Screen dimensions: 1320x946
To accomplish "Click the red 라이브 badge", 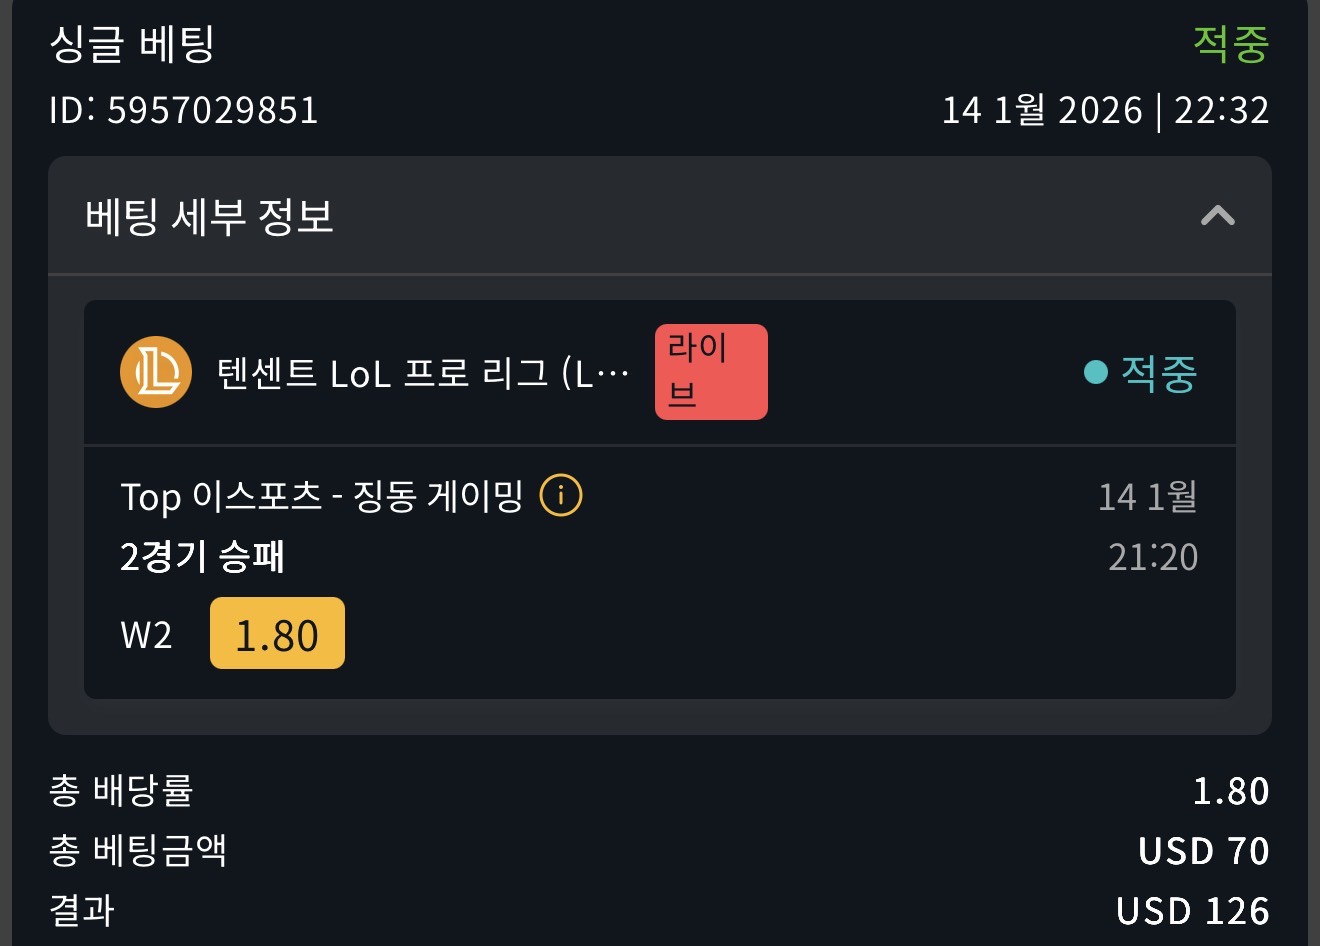I will point(711,372).
